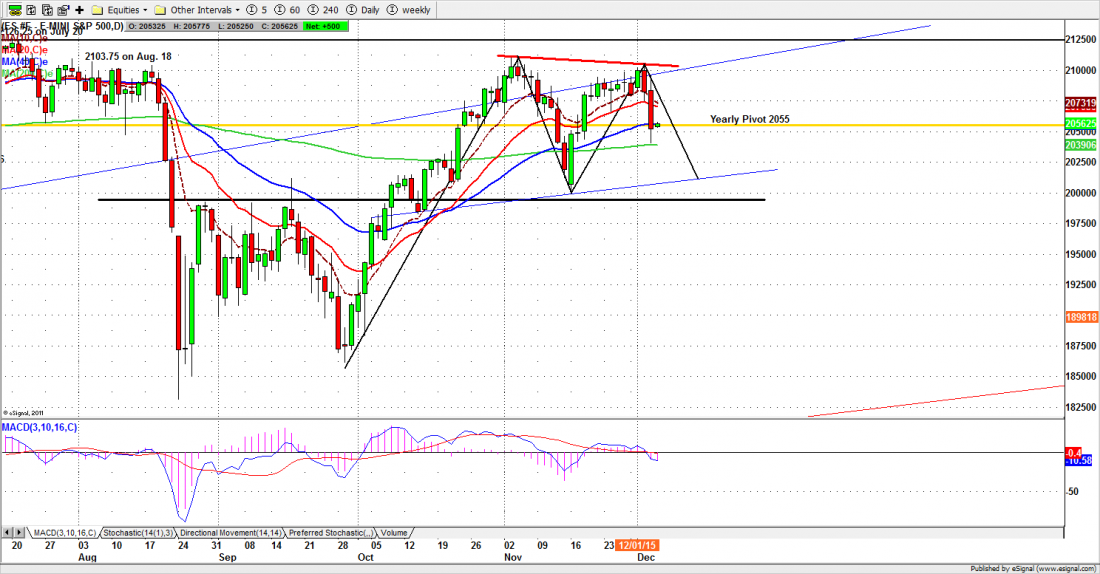The image size is (1100, 574).
Task: Expand the Other Intervals dropdown
Action: point(194,9)
